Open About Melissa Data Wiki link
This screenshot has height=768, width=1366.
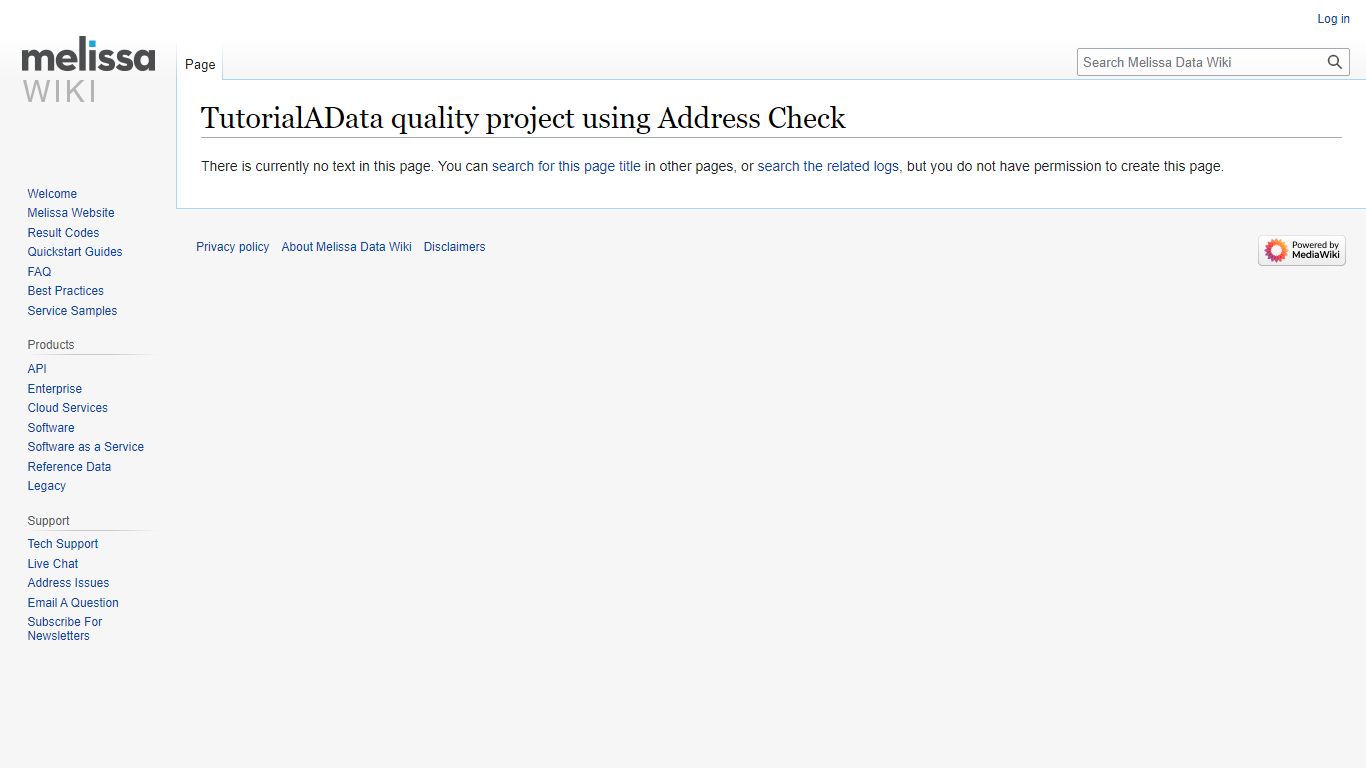(346, 247)
